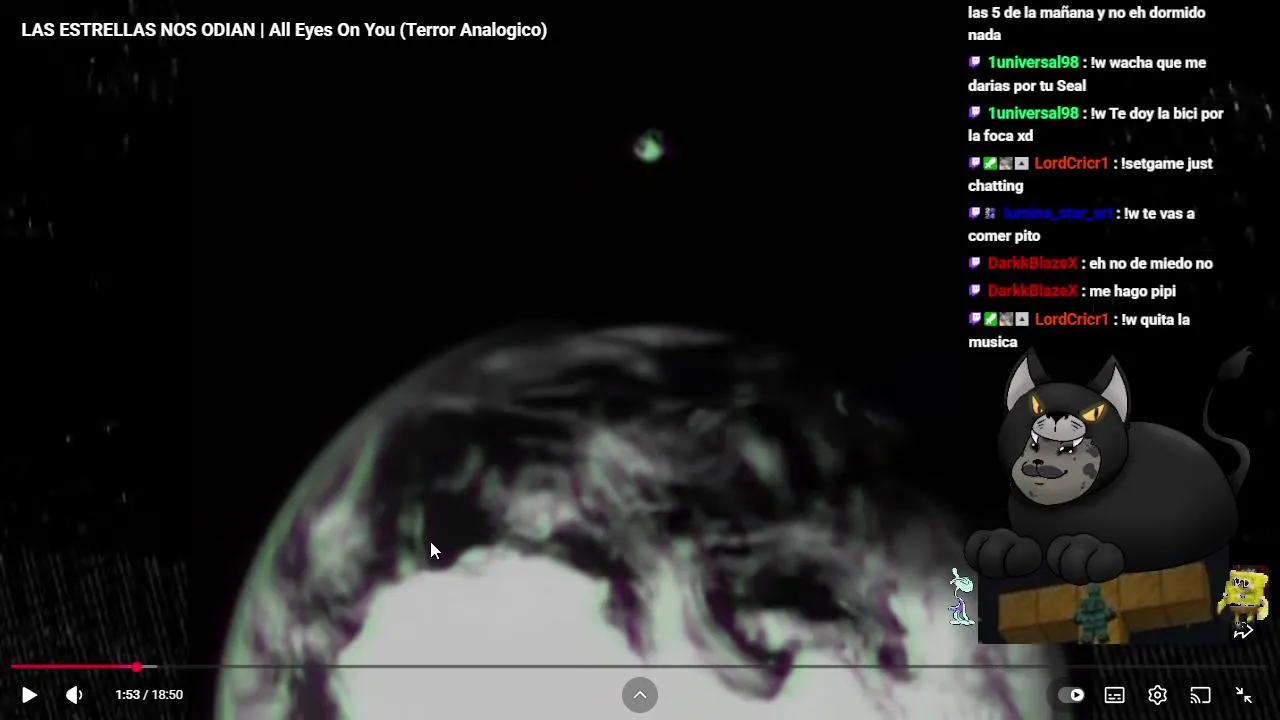The height and width of the screenshot is (720, 1280).
Task: Expand more videos chevron button
Action: point(640,695)
